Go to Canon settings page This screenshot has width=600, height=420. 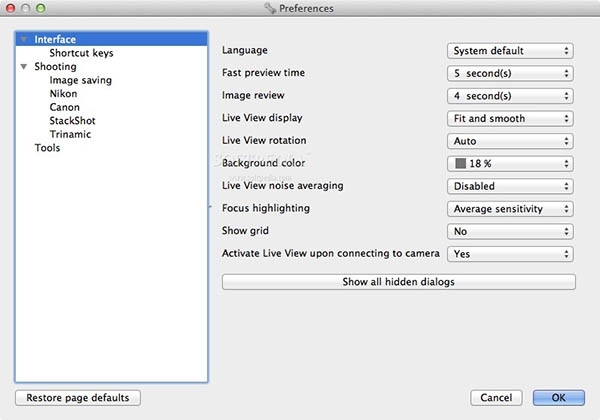tap(64, 108)
